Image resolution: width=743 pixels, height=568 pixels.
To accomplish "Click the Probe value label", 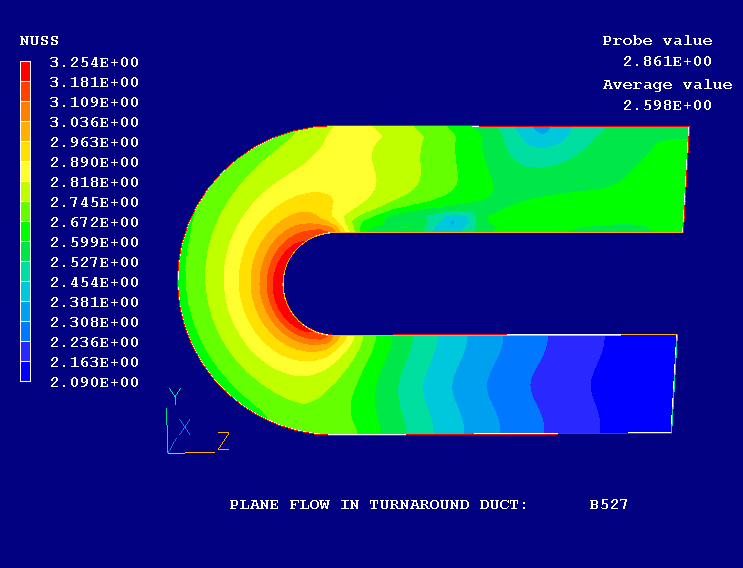I will click(x=657, y=41).
